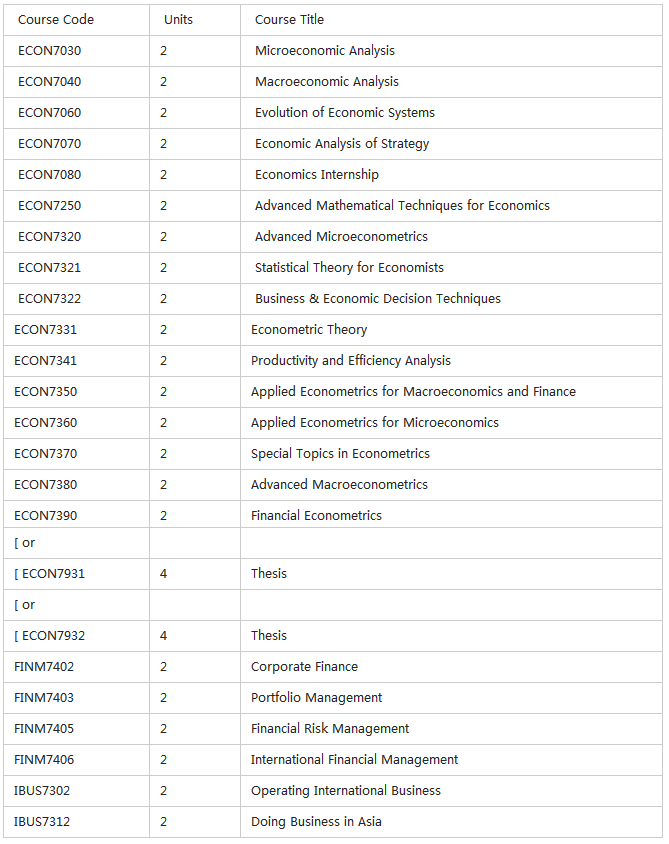This screenshot has width=669, height=844.
Task: Select the Microeconomic Analysis course title
Action: [324, 51]
